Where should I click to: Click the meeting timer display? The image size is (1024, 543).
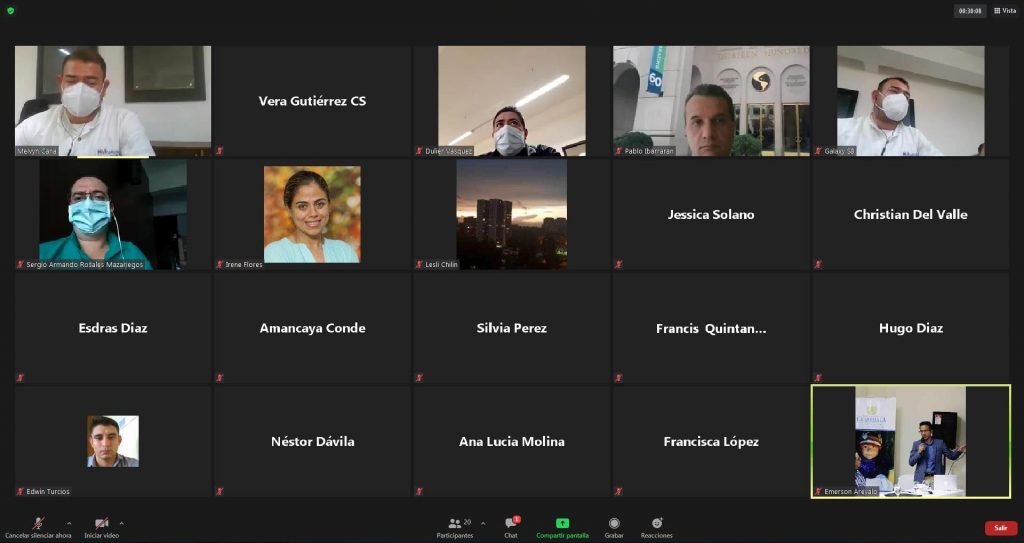pos(970,11)
